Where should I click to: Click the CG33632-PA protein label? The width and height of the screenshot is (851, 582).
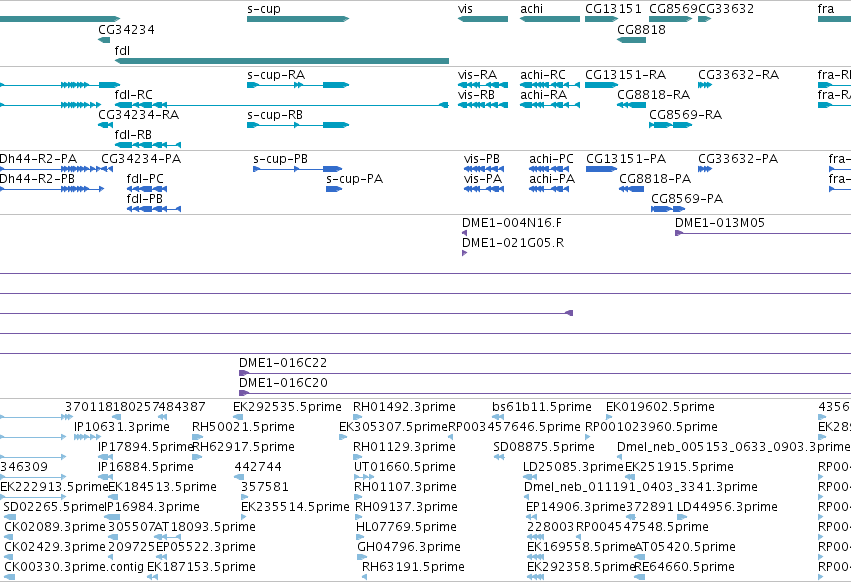click(738, 159)
